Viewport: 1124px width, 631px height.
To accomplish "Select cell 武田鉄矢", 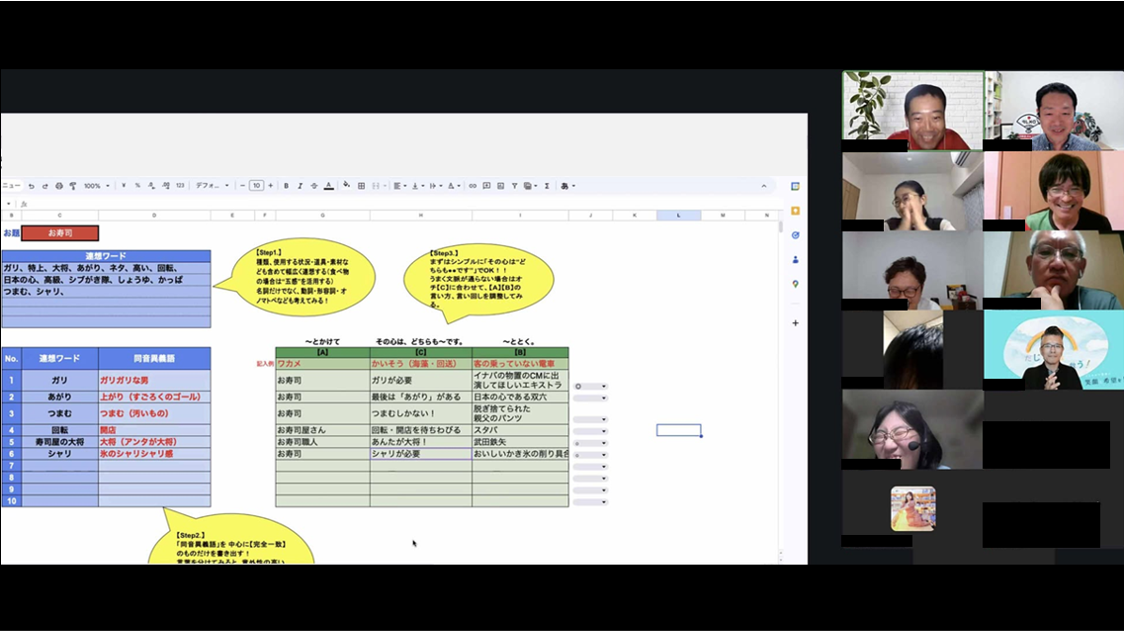I will [520, 442].
